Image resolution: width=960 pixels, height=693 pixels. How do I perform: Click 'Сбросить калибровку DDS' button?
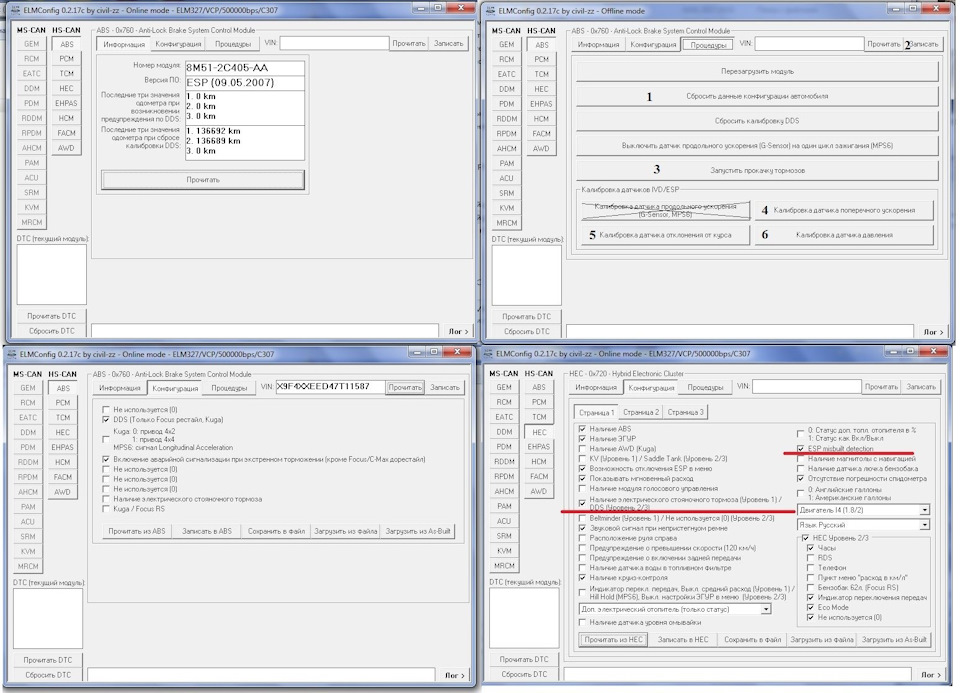[x=757, y=121]
